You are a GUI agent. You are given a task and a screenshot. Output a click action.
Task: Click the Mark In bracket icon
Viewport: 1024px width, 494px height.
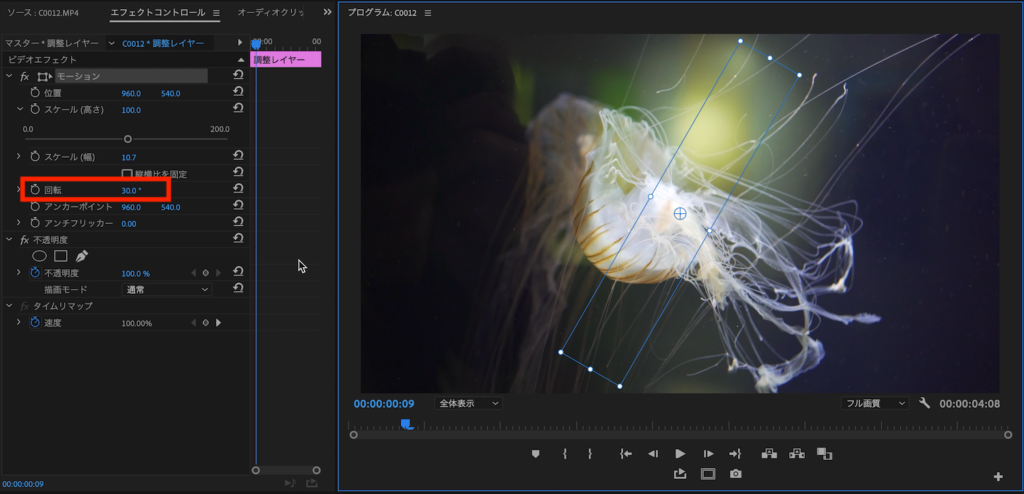(565, 453)
